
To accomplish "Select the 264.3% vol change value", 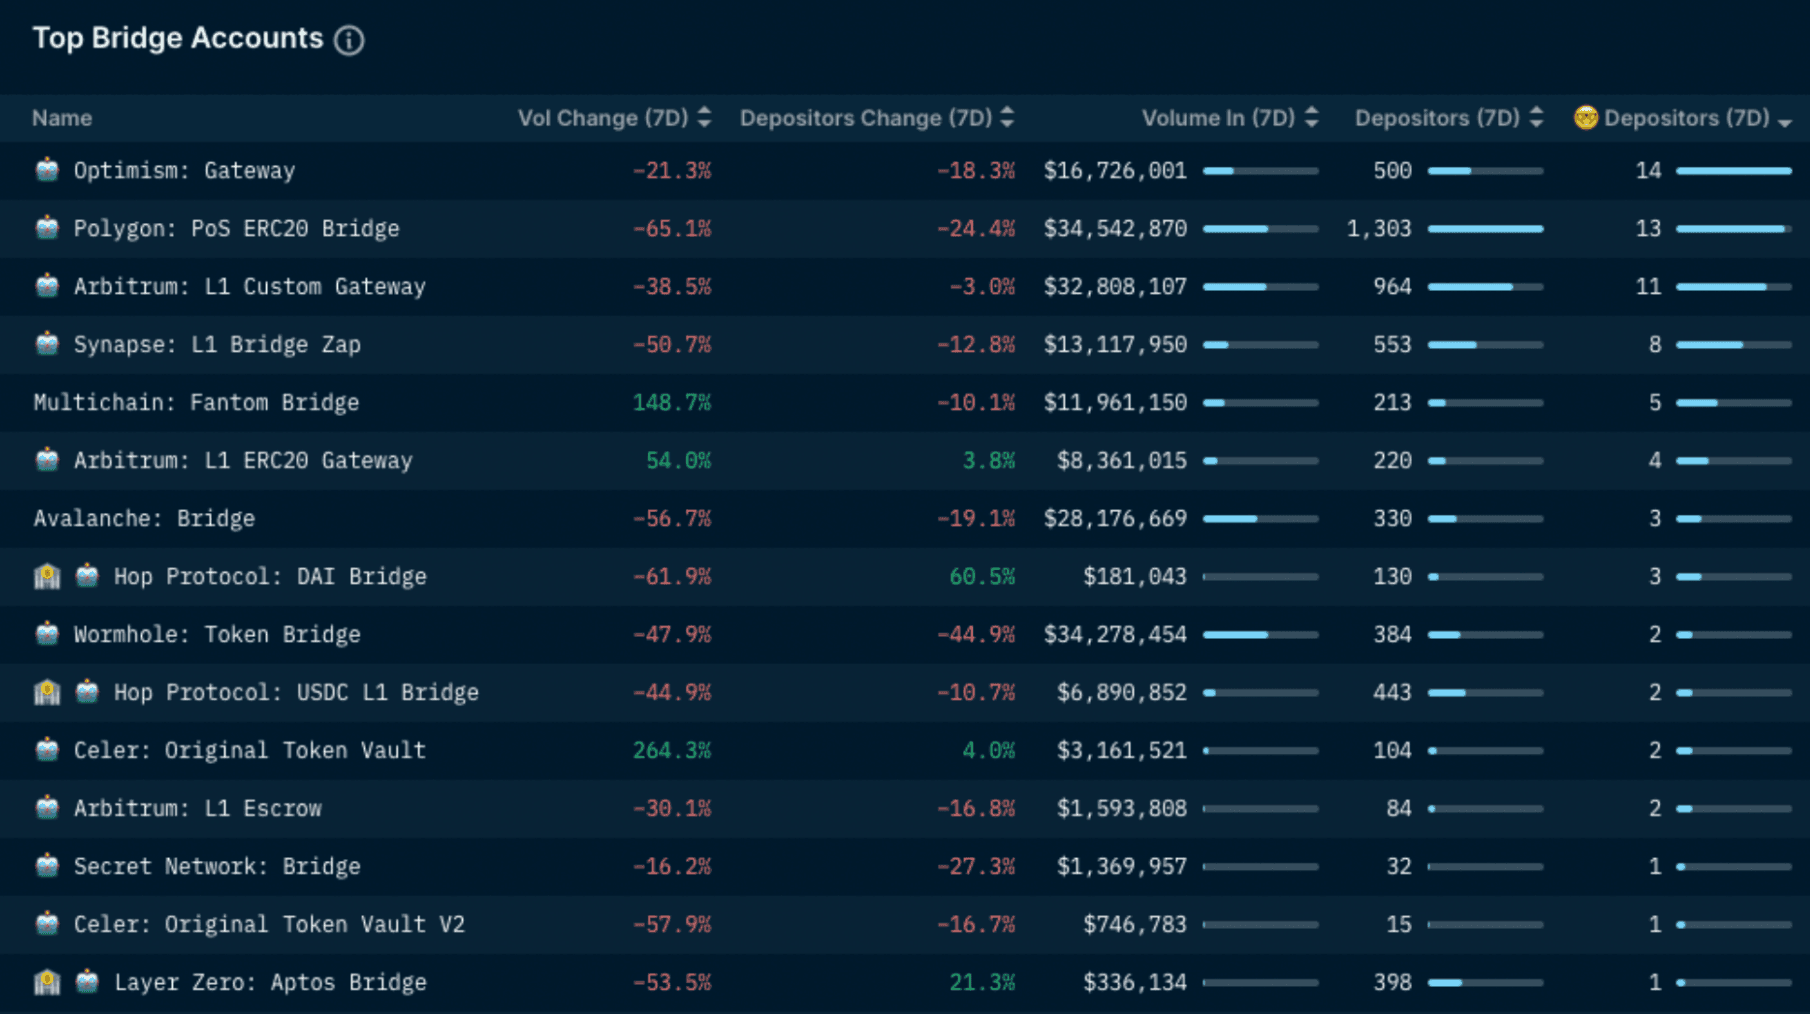I will [671, 751].
